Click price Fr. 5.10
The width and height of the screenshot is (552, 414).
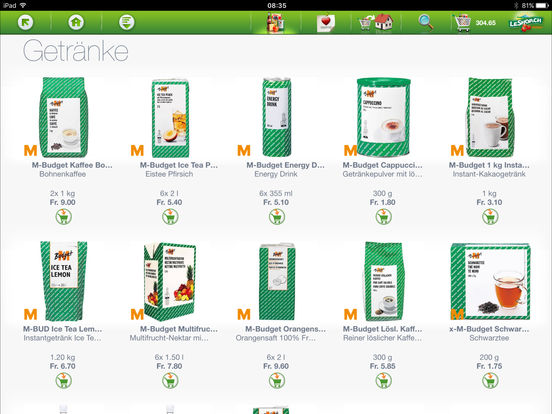(x=276, y=202)
